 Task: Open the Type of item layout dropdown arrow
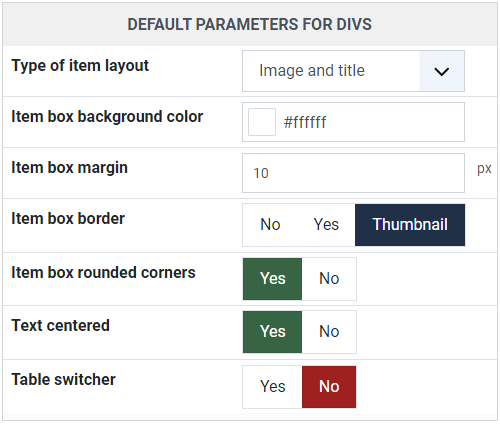click(x=442, y=71)
